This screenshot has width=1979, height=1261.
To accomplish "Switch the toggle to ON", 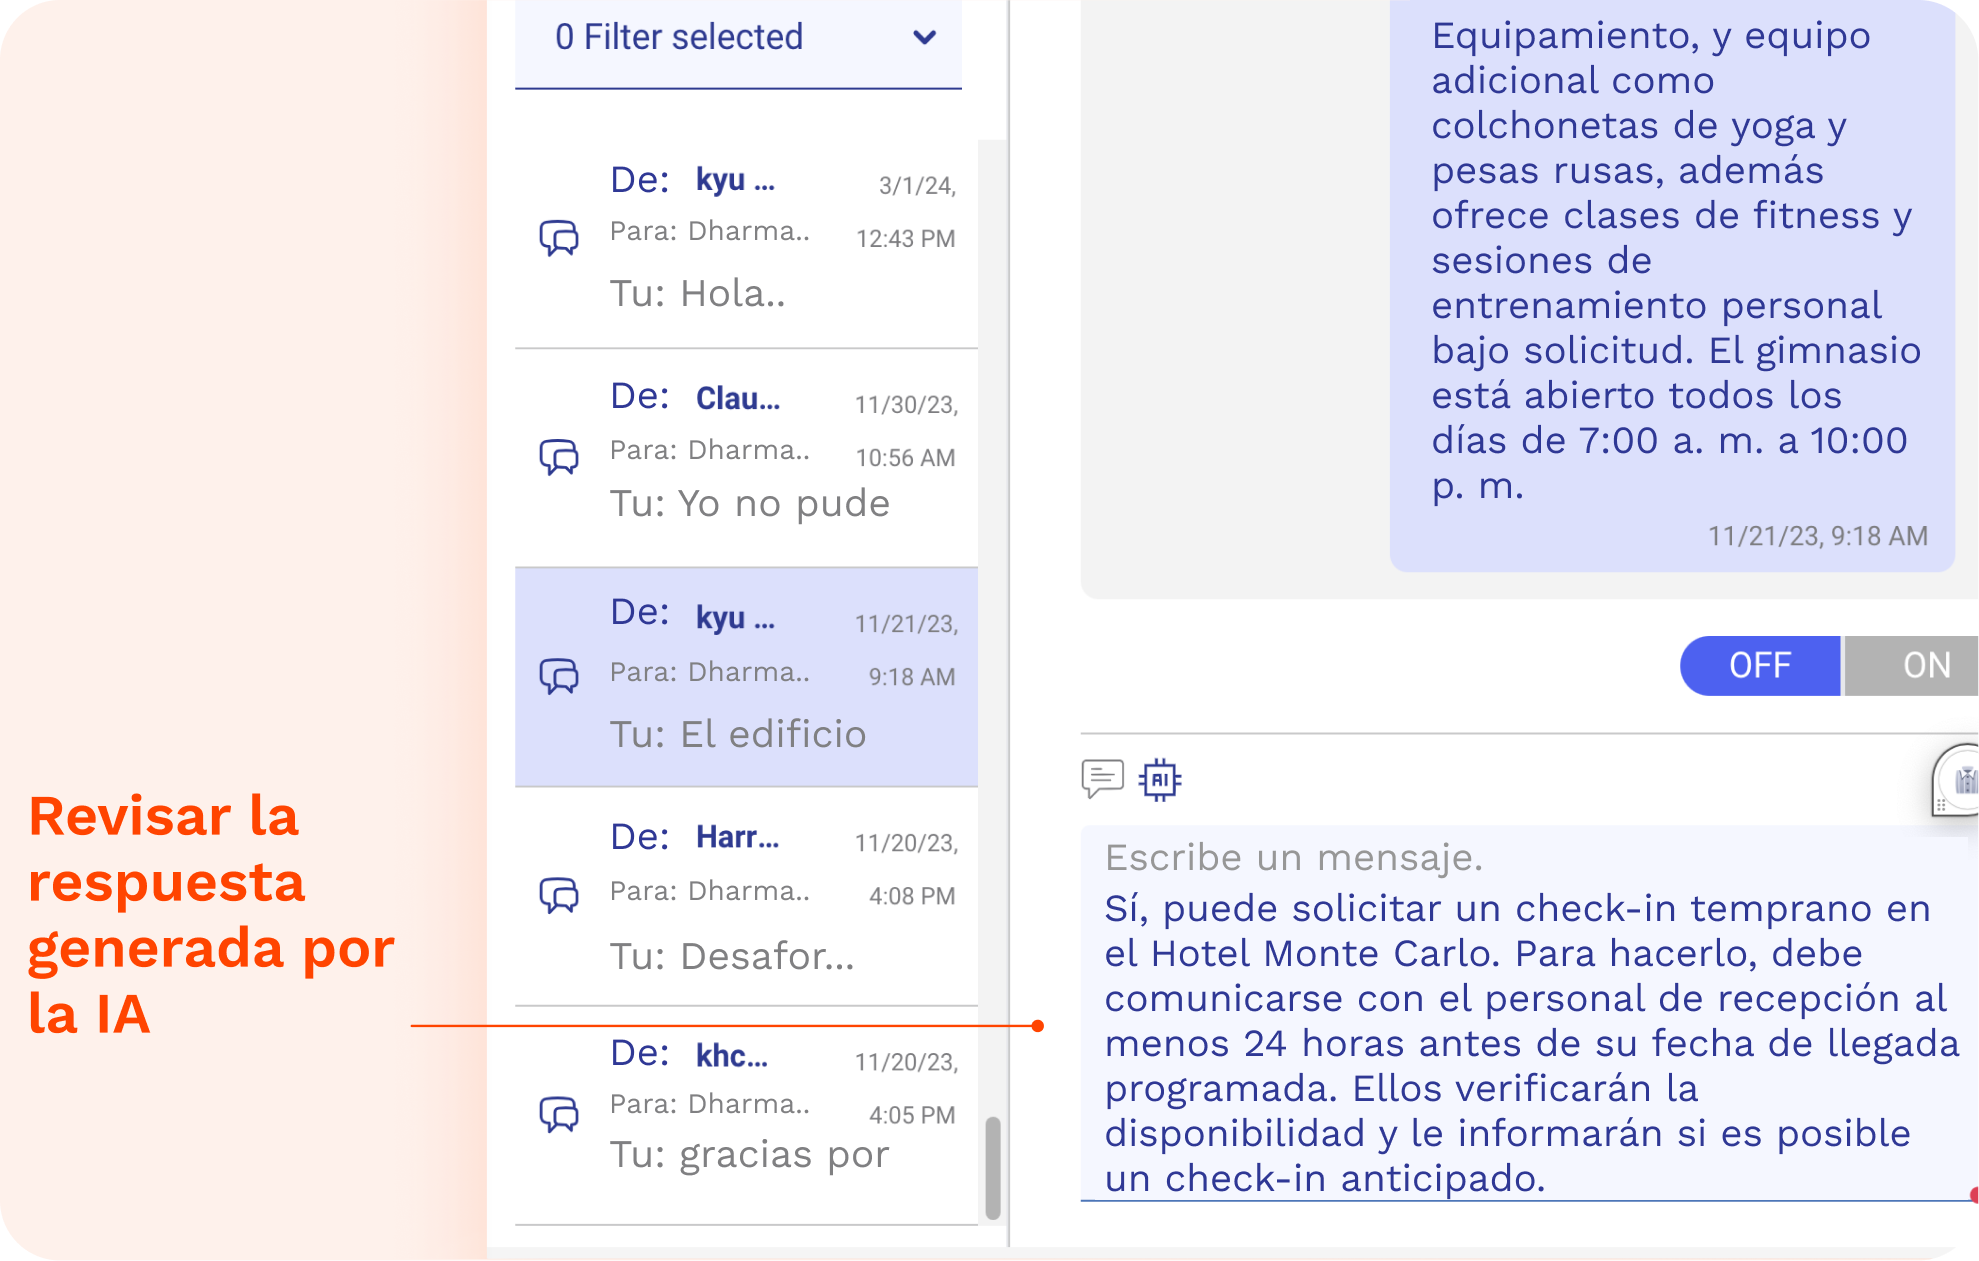I will (1924, 665).
